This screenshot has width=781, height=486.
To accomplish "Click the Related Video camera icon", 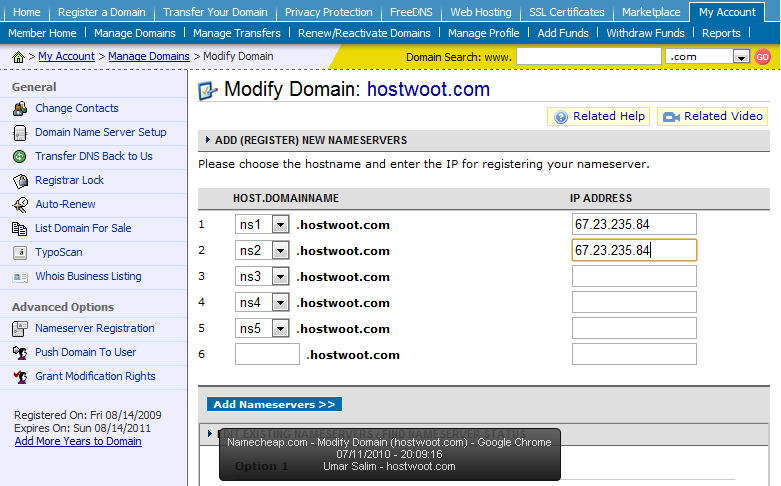I will point(671,117).
